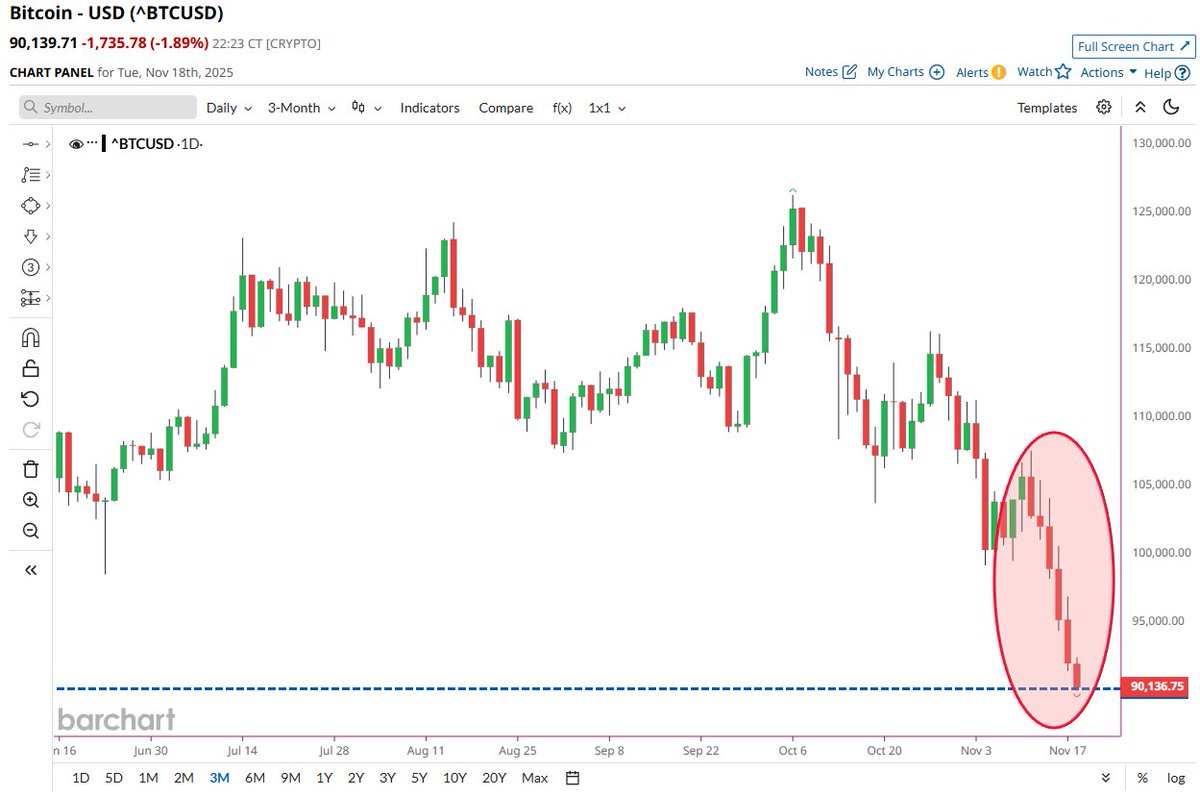The image size is (1200, 796).
Task: Select the 9M time range
Action: [290, 777]
